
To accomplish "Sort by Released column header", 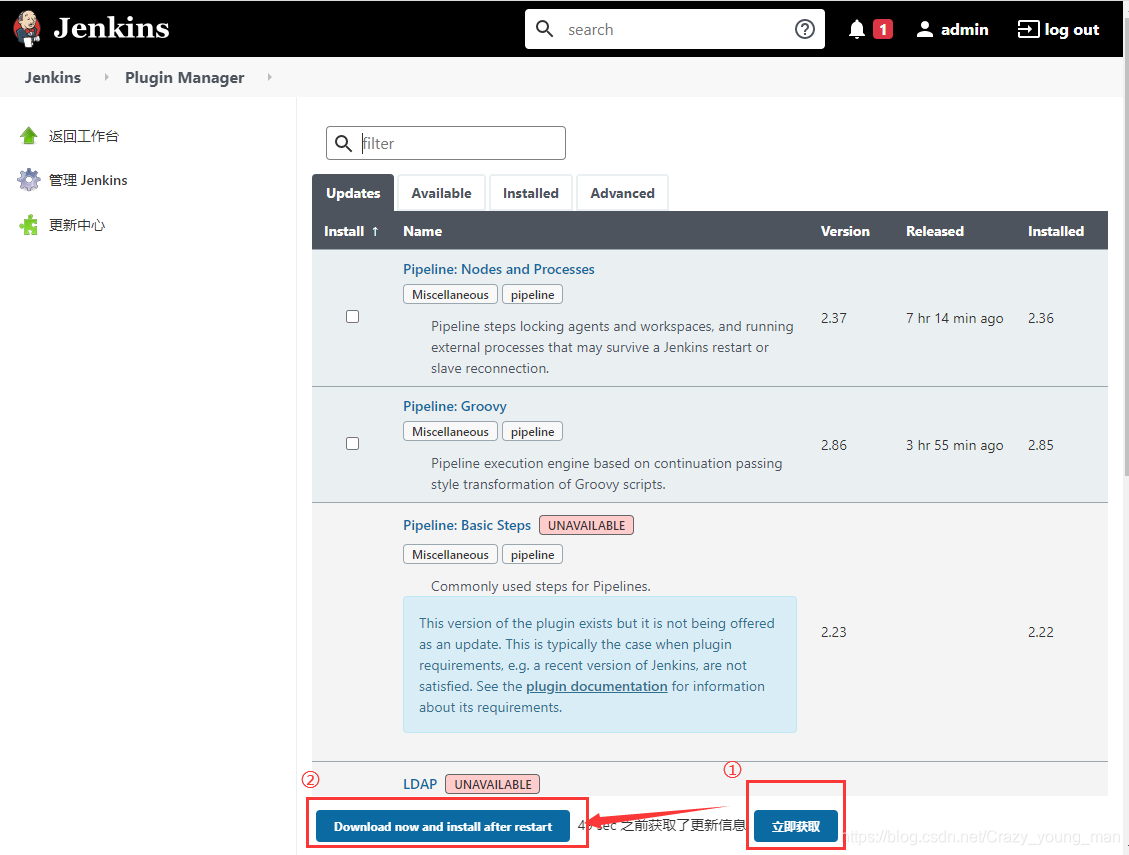I will pos(935,231).
